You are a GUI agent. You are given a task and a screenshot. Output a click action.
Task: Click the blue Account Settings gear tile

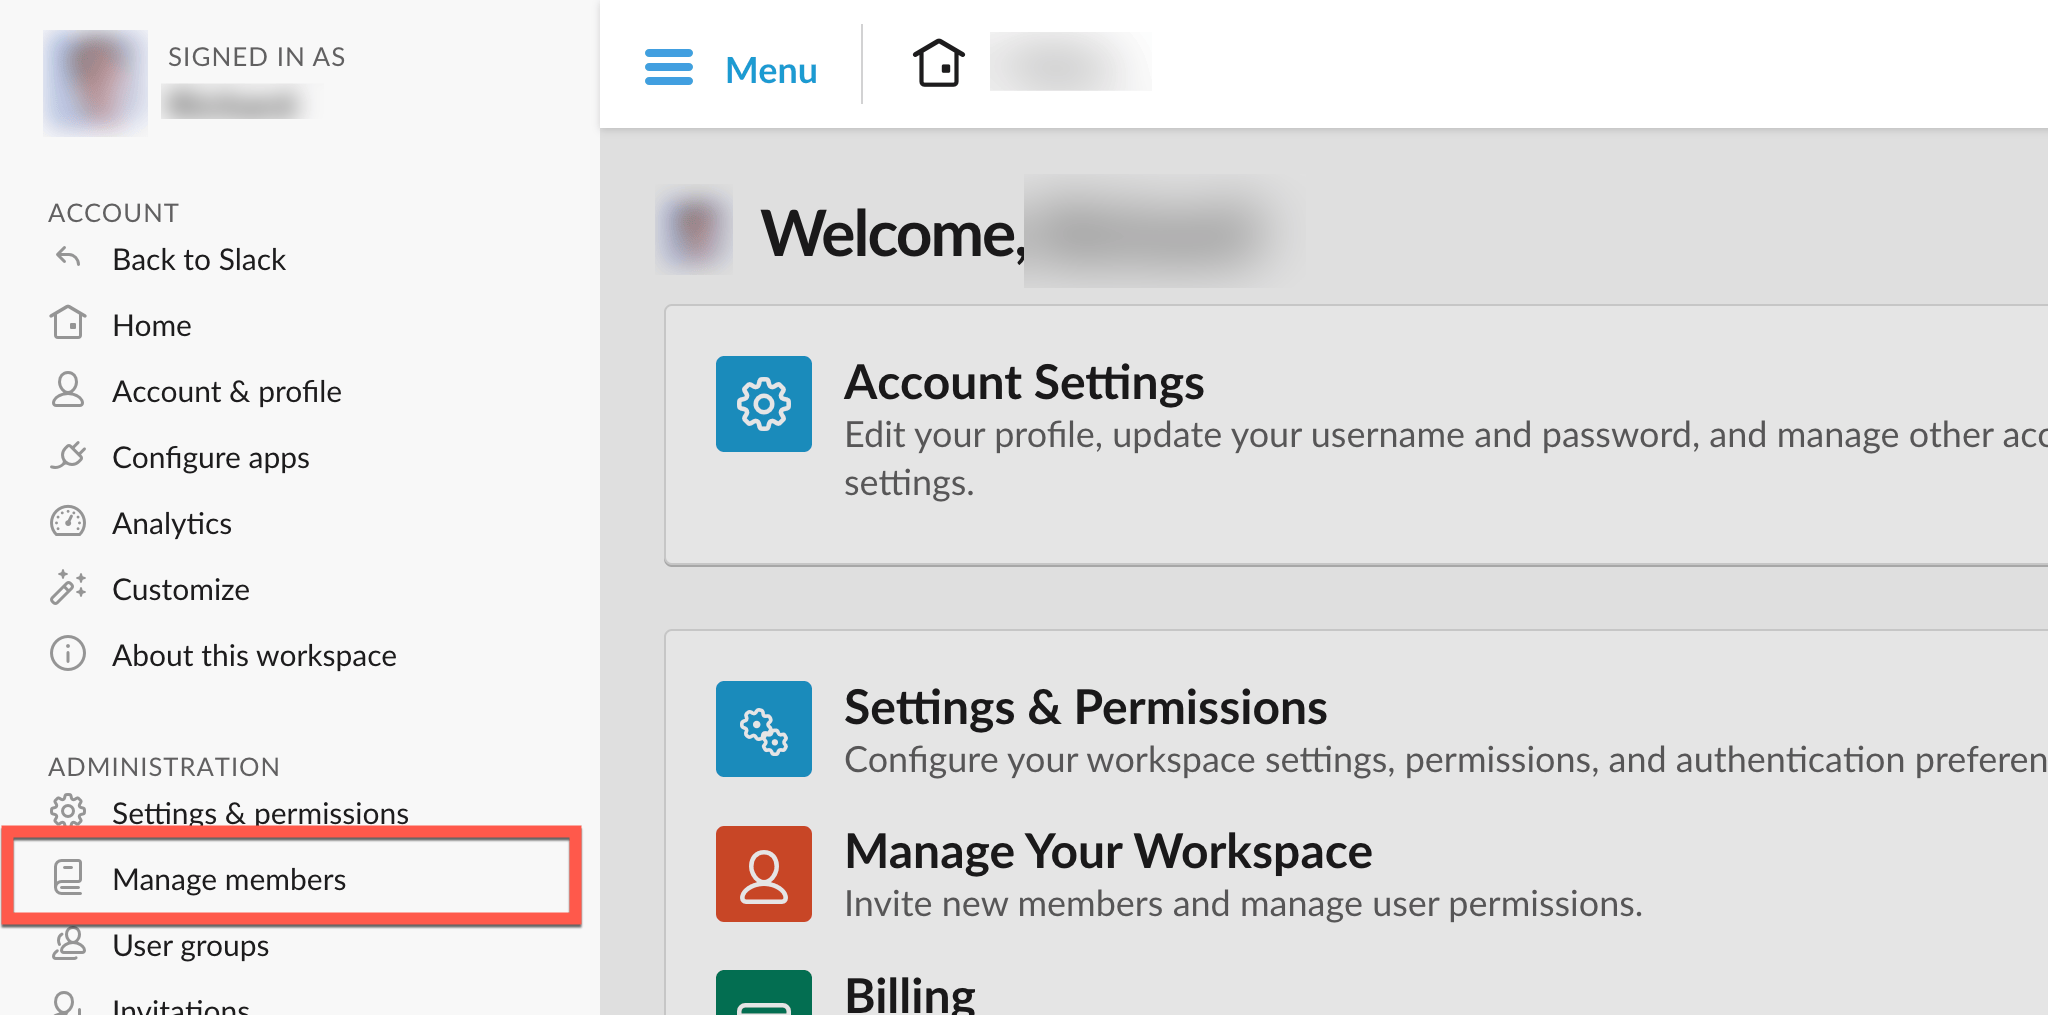tap(764, 404)
